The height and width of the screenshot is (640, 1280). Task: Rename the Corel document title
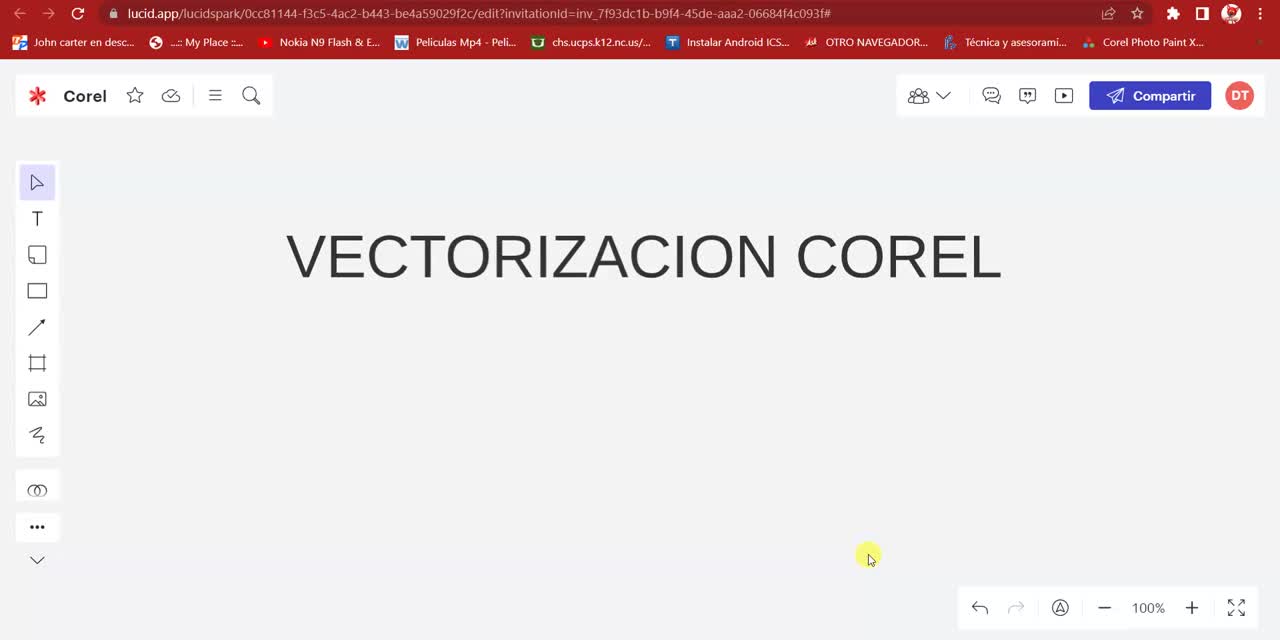point(85,96)
